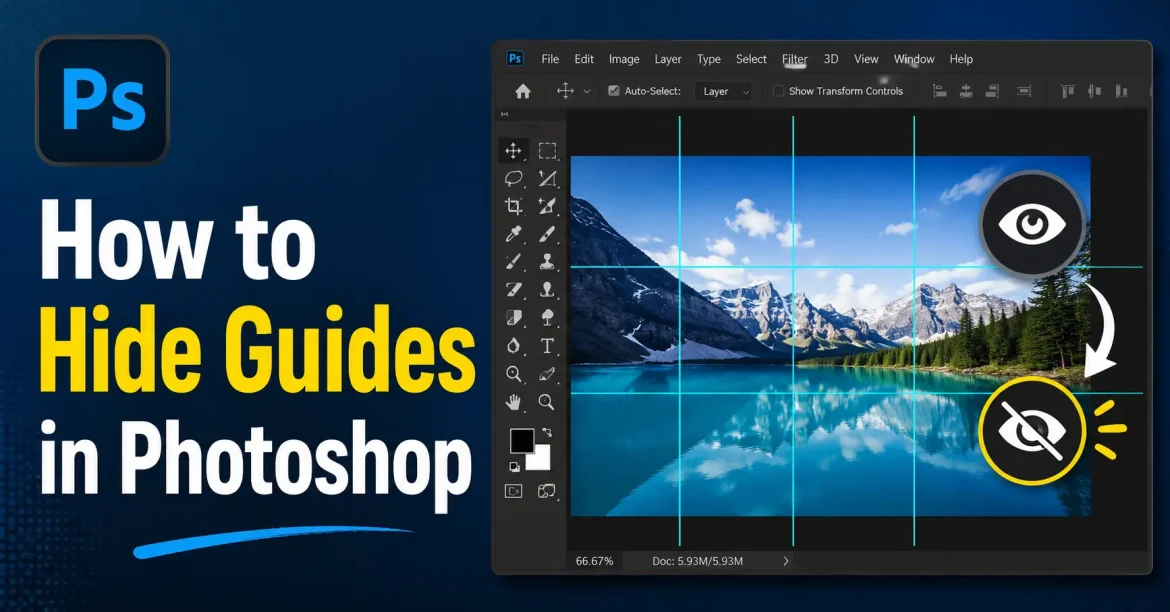Open the Auto-Select Layer dropdown
This screenshot has height=612, width=1170.
tap(723, 91)
